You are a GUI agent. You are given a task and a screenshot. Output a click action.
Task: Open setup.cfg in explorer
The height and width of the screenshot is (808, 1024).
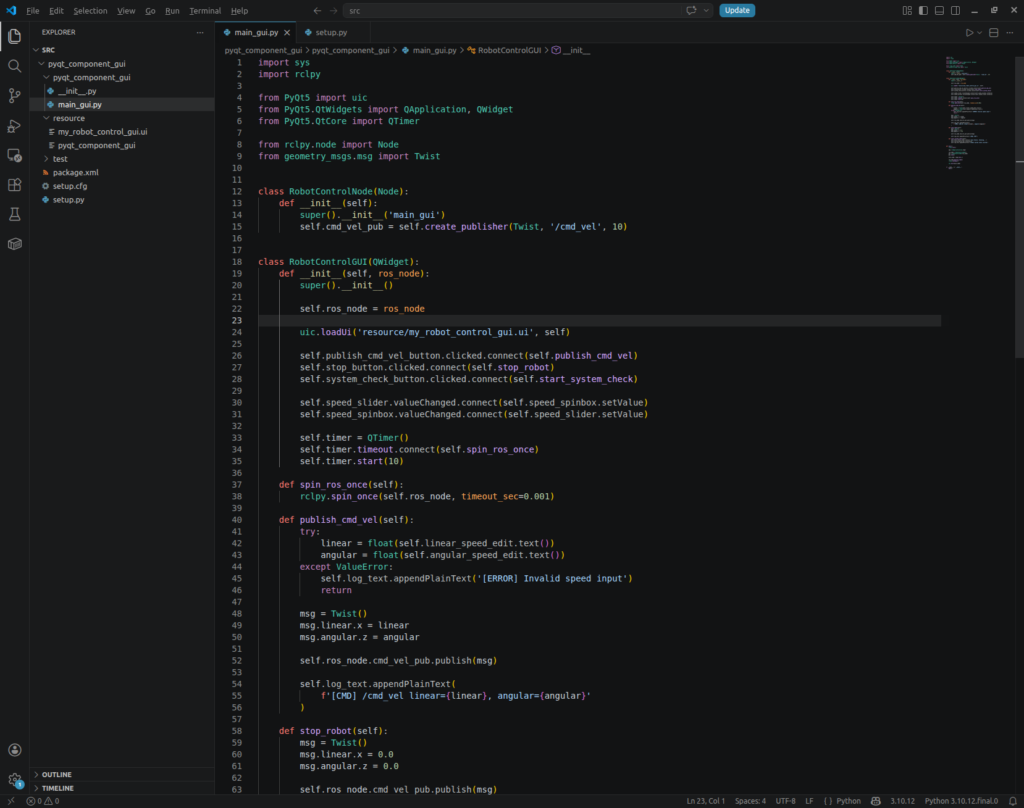coord(70,186)
